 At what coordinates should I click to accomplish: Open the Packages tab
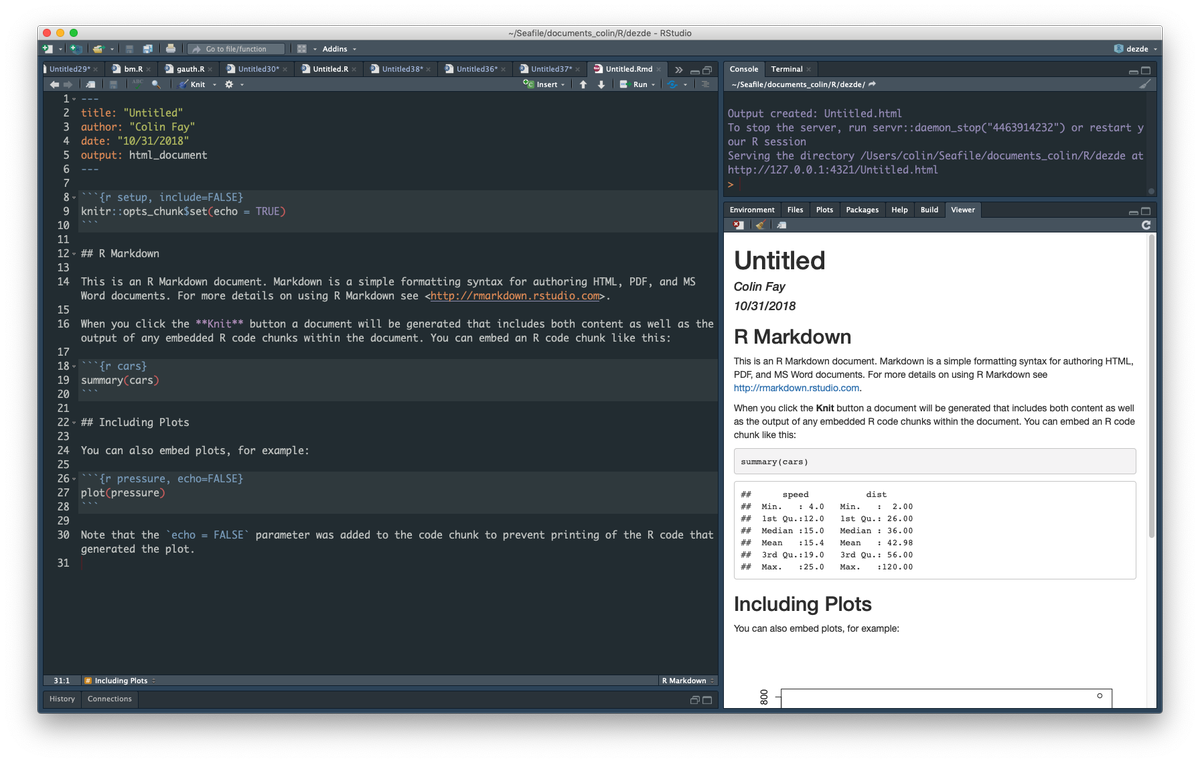[862, 210]
